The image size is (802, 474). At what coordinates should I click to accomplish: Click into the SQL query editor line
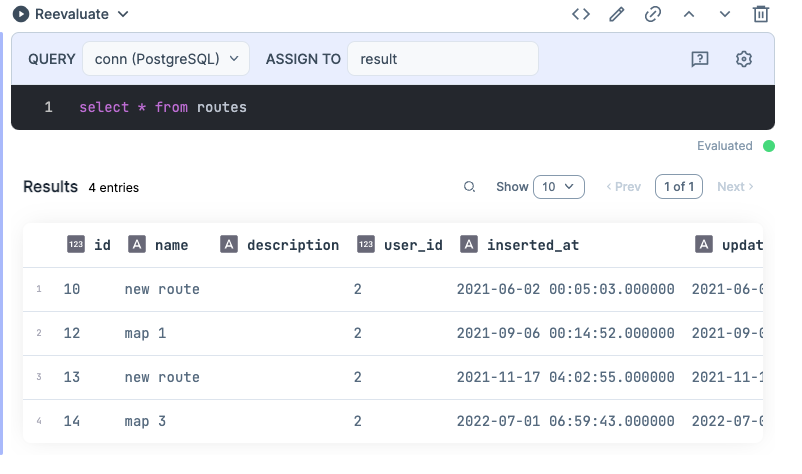(x=393, y=107)
